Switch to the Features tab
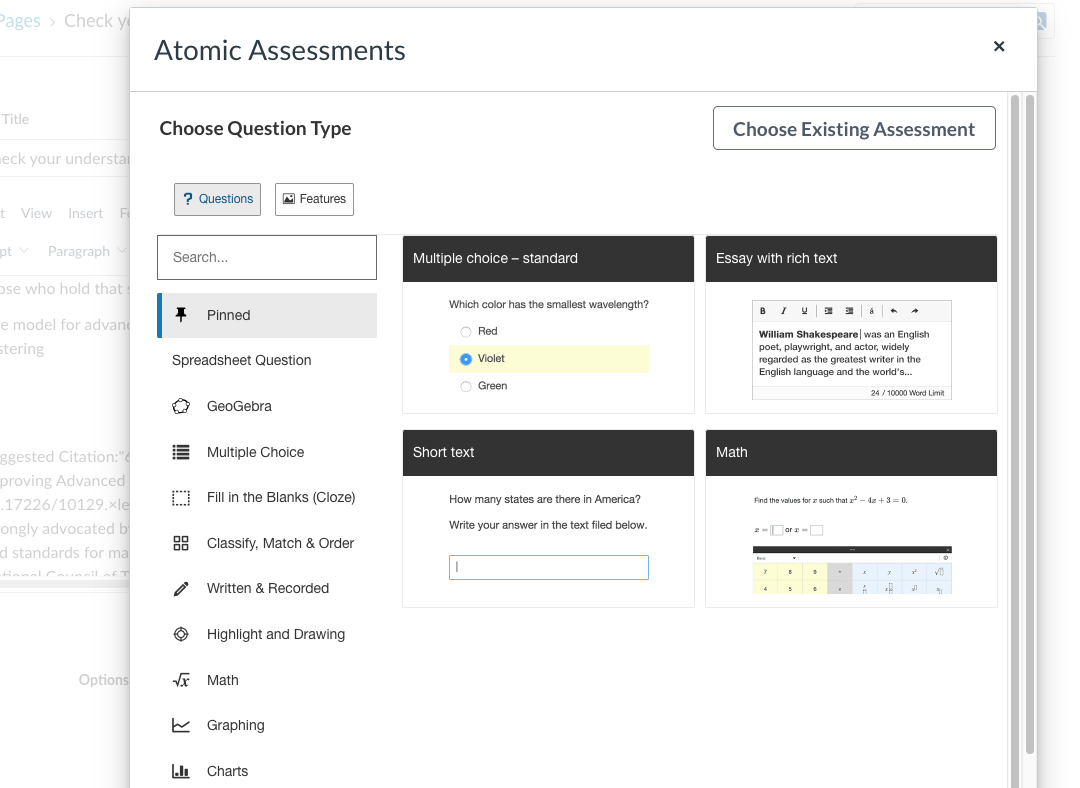This screenshot has width=1080, height=788. pyautogui.click(x=315, y=199)
